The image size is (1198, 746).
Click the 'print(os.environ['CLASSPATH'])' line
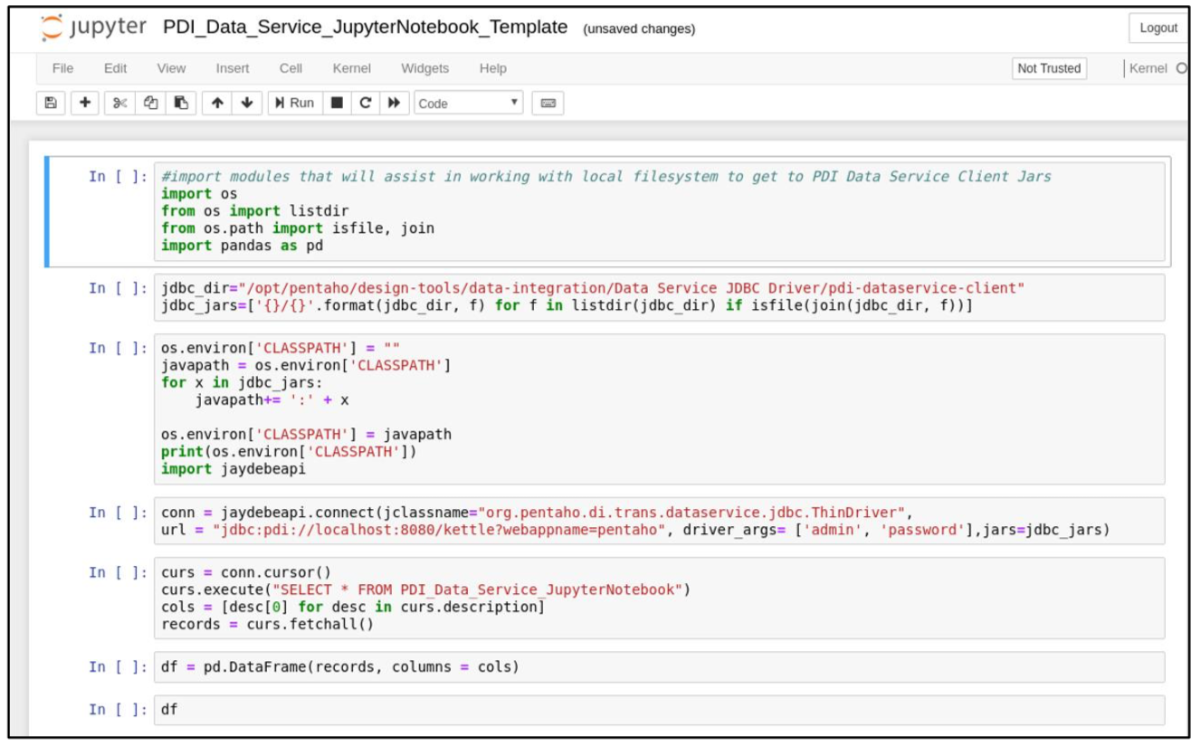click(289, 452)
